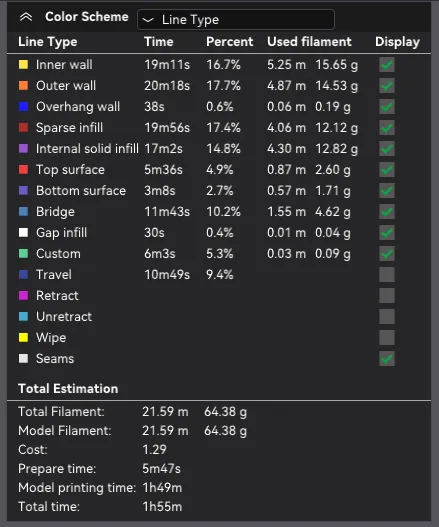Click the magenta Retract color swatch

click(x=24, y=295)
